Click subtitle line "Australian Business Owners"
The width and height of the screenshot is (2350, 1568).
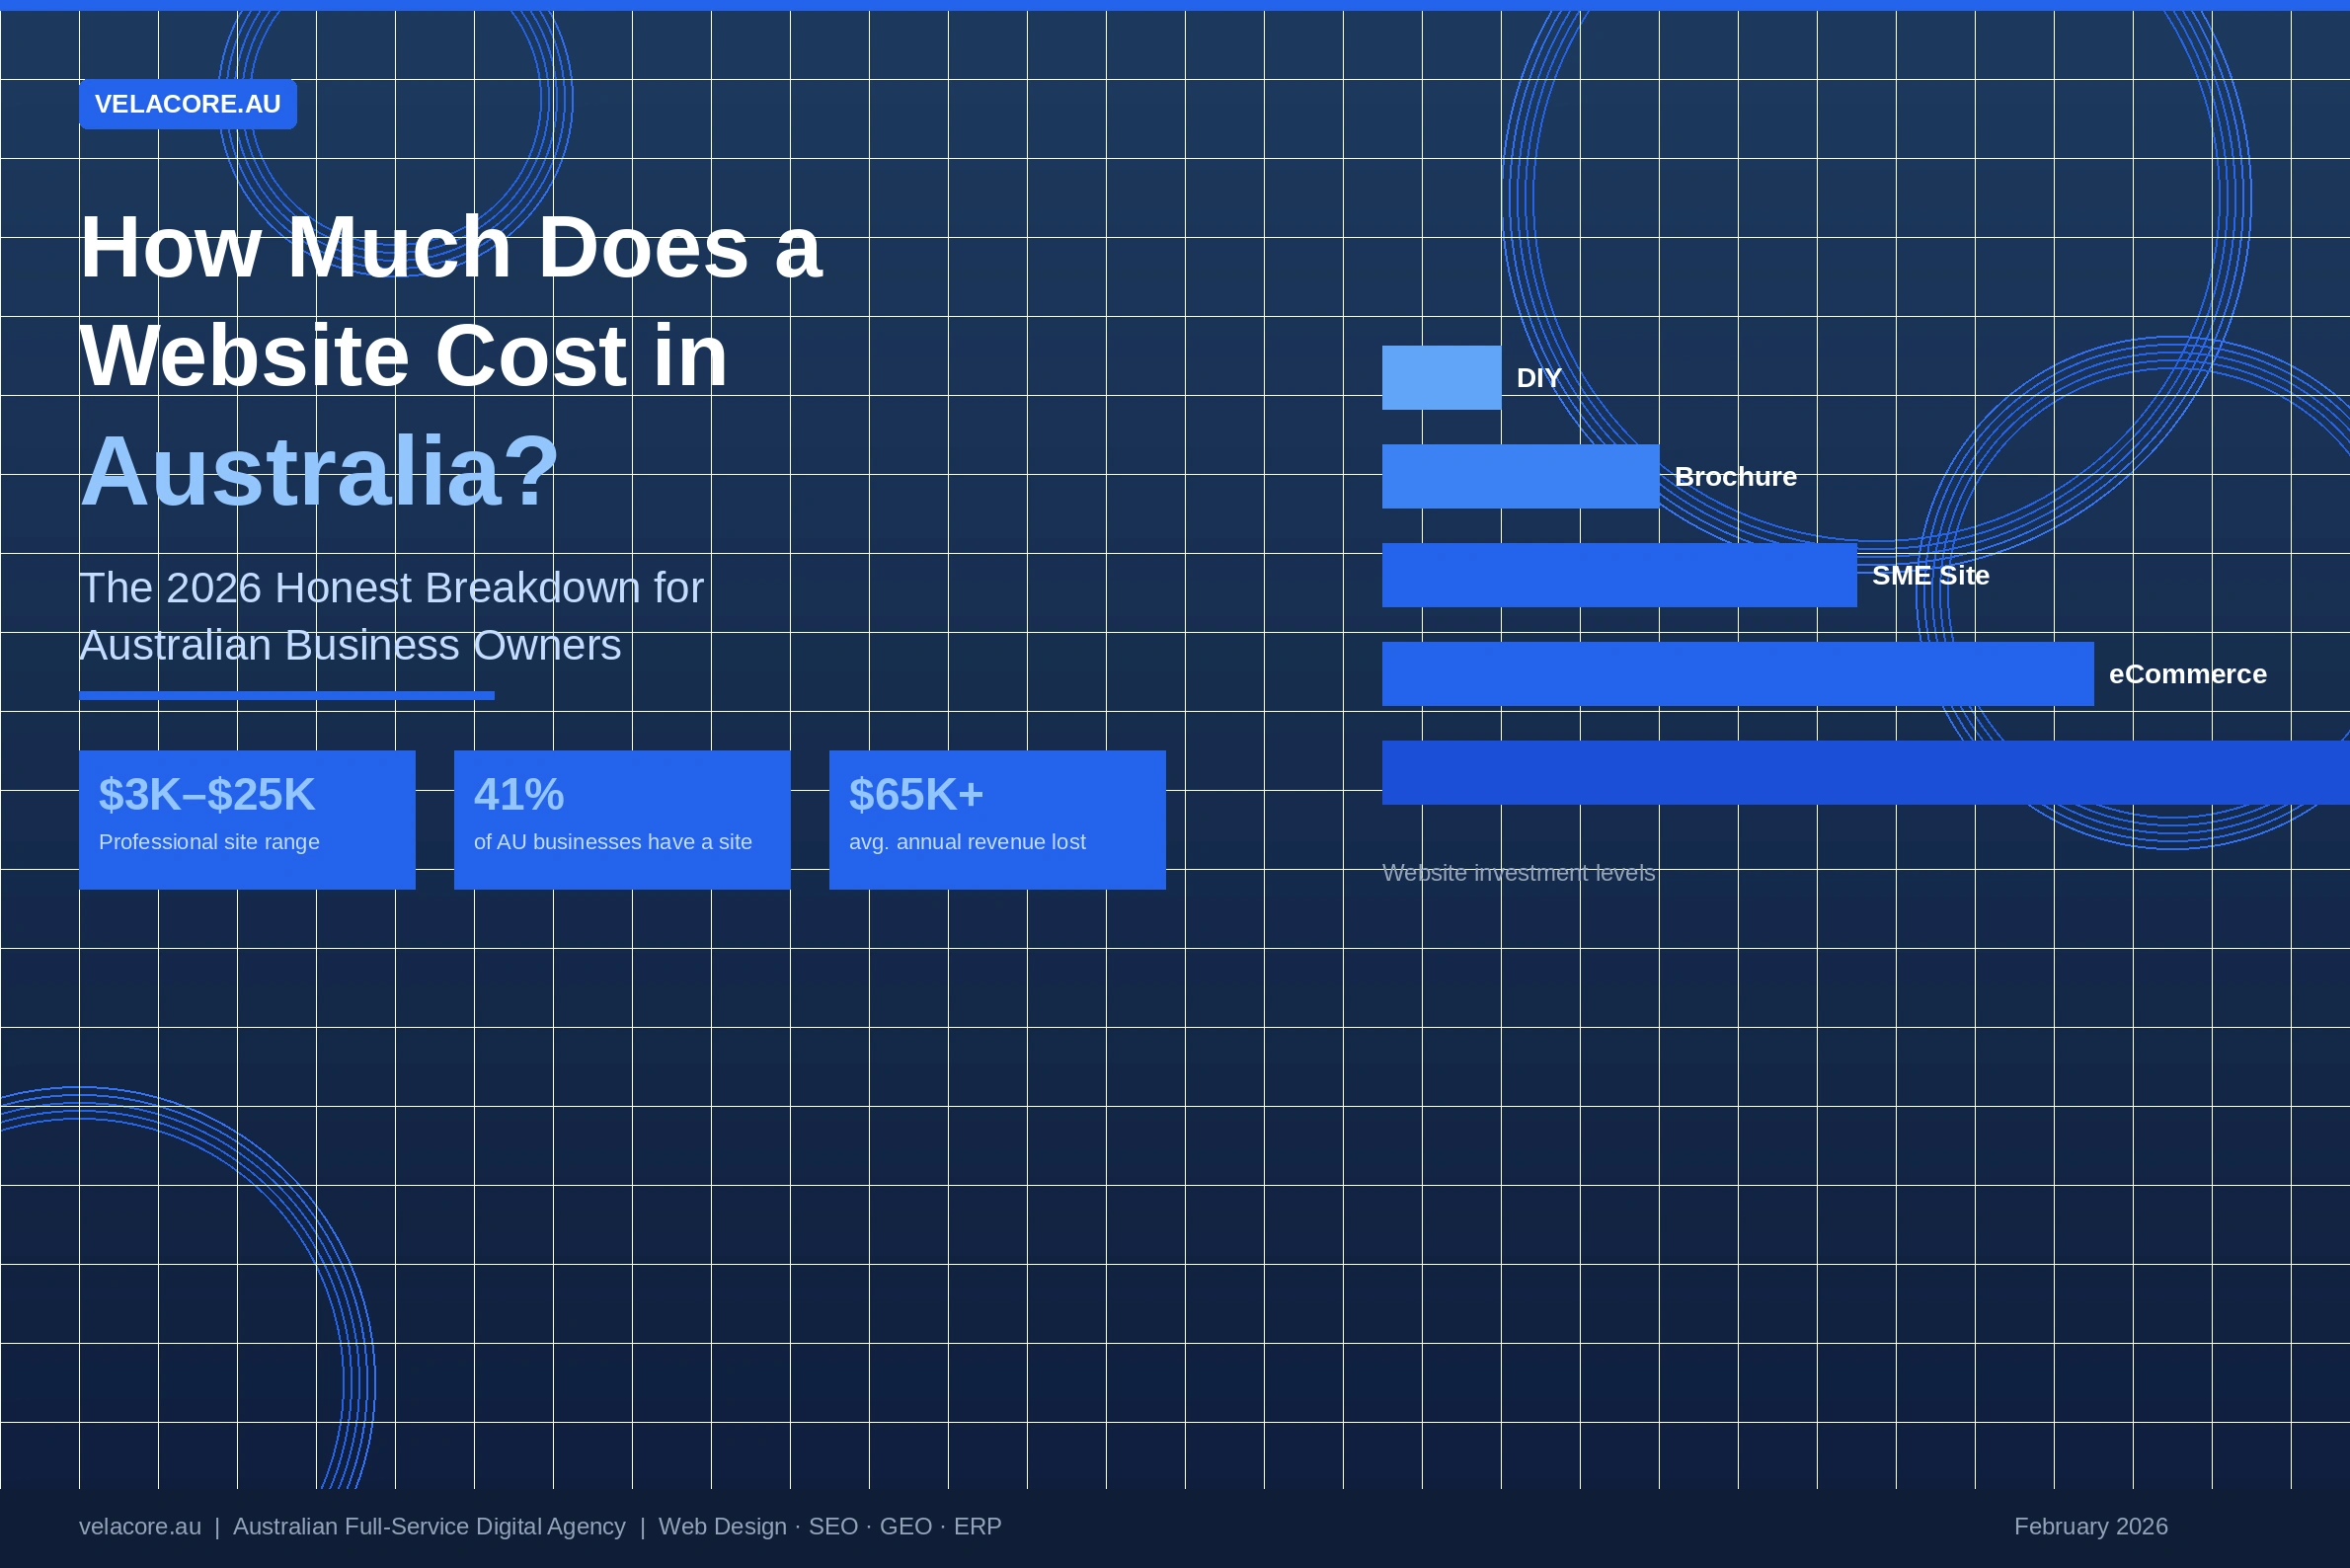click(350, 646)
